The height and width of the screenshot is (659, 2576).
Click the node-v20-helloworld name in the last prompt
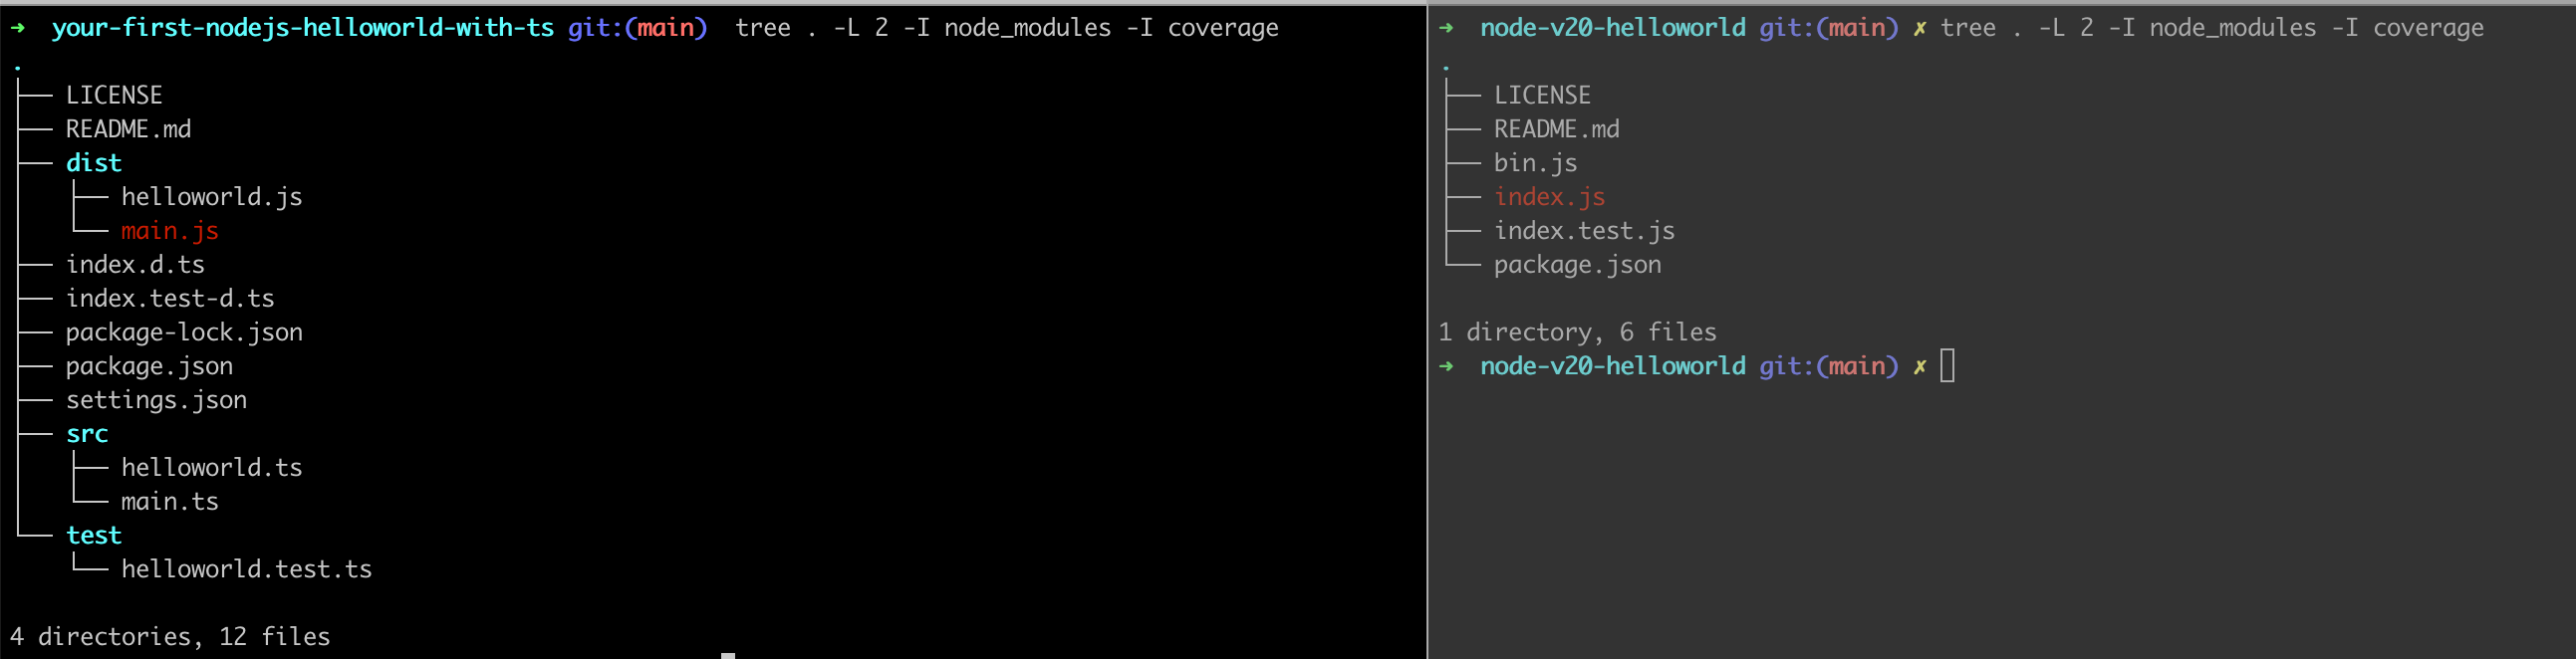click(1612, 366)
